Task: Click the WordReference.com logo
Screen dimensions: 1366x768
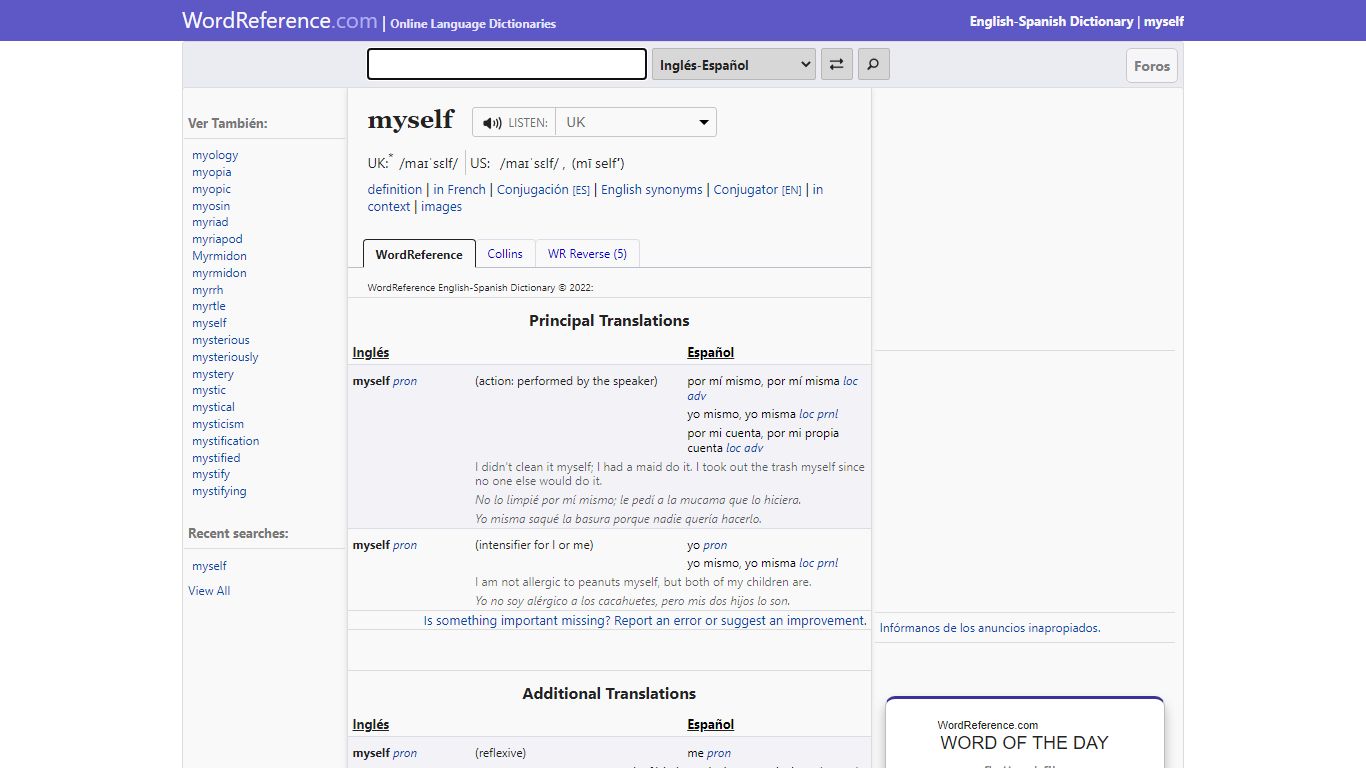Action: coord(280,20)
